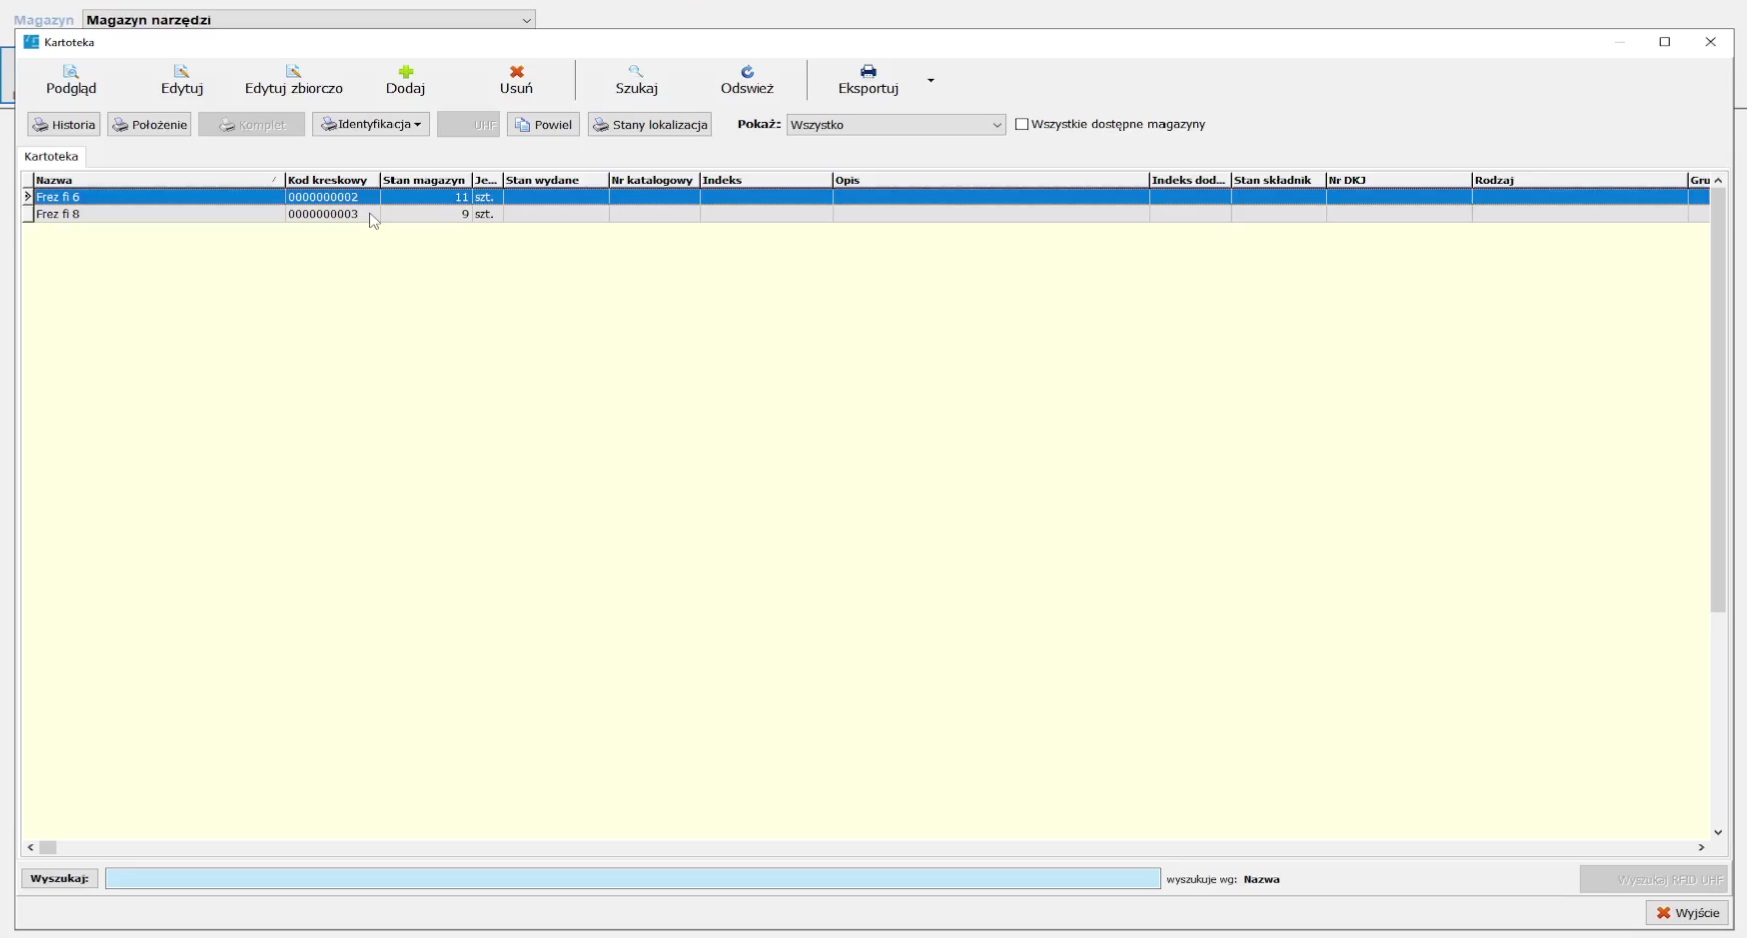The width and height of the screenshot is (1747, 938).
Task: Open Stany lokalizacja button
Action: coord(650,125)
